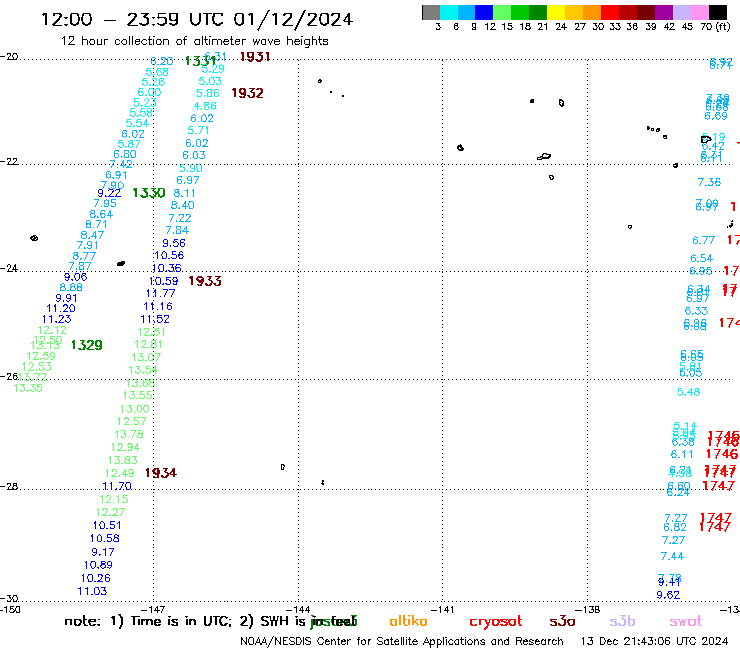The image size is (740, 650).
Task: Click the '13 Dec 21:43:06 UTC 2024' timestamp
Action: [654, 642]
